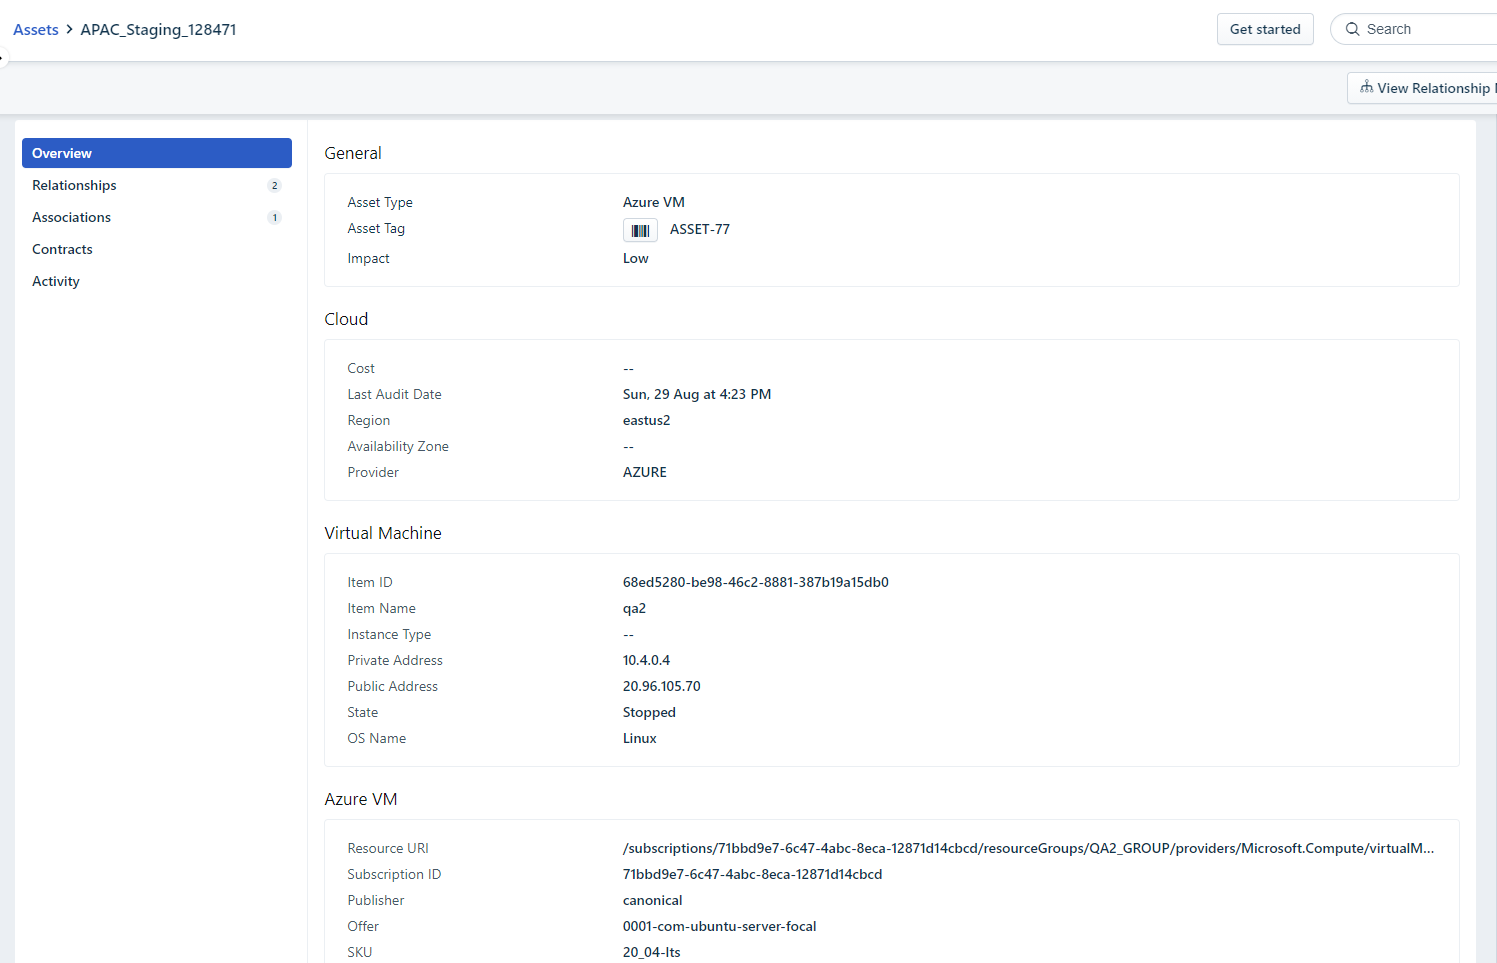Click the Associations count badge 1
The height and width of the screenshot is (963, 1497).
pyautogui.click(x=275, y=217)
